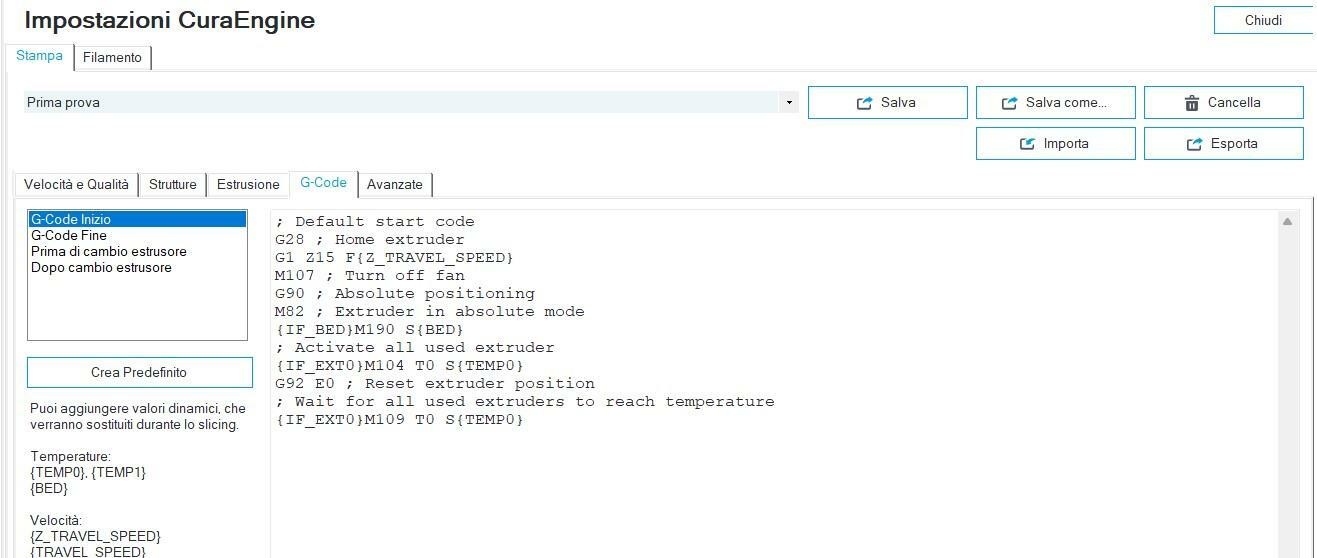Open the Prima prova profile dropdown
Viewport: 1317px width, 558px height.
tap(789, 102)
